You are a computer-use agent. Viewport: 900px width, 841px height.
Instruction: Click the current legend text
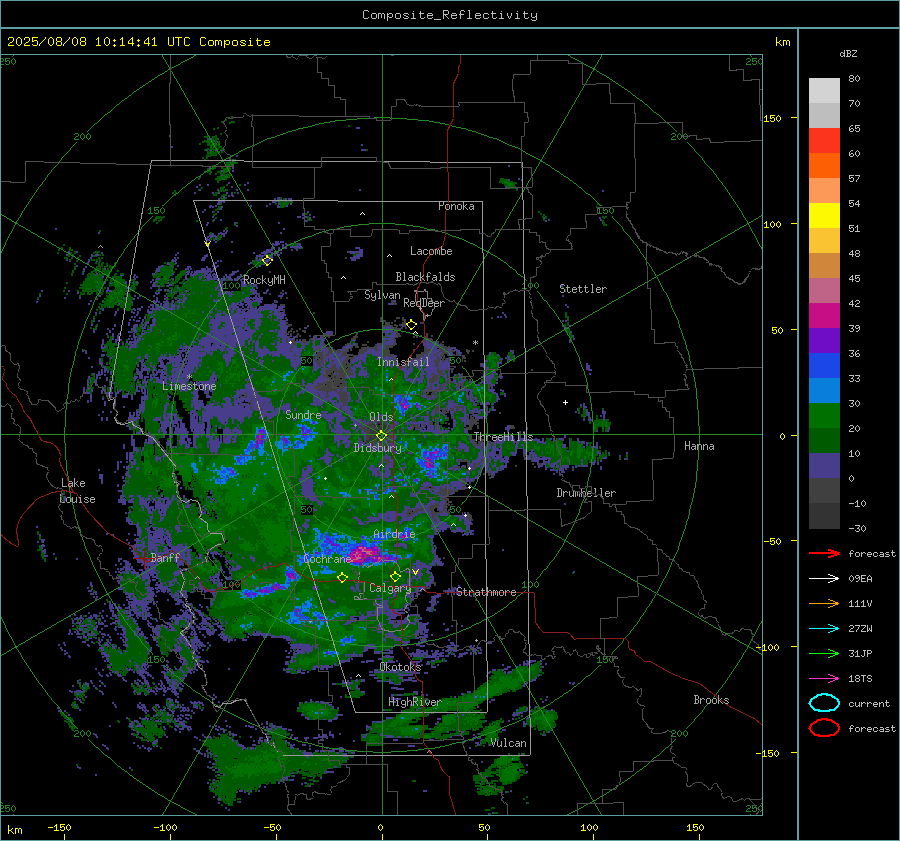[x=869, y=703]
